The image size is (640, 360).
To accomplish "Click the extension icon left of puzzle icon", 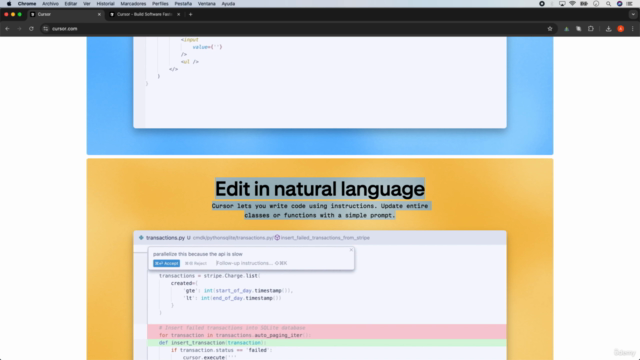I will pos(578,29).
